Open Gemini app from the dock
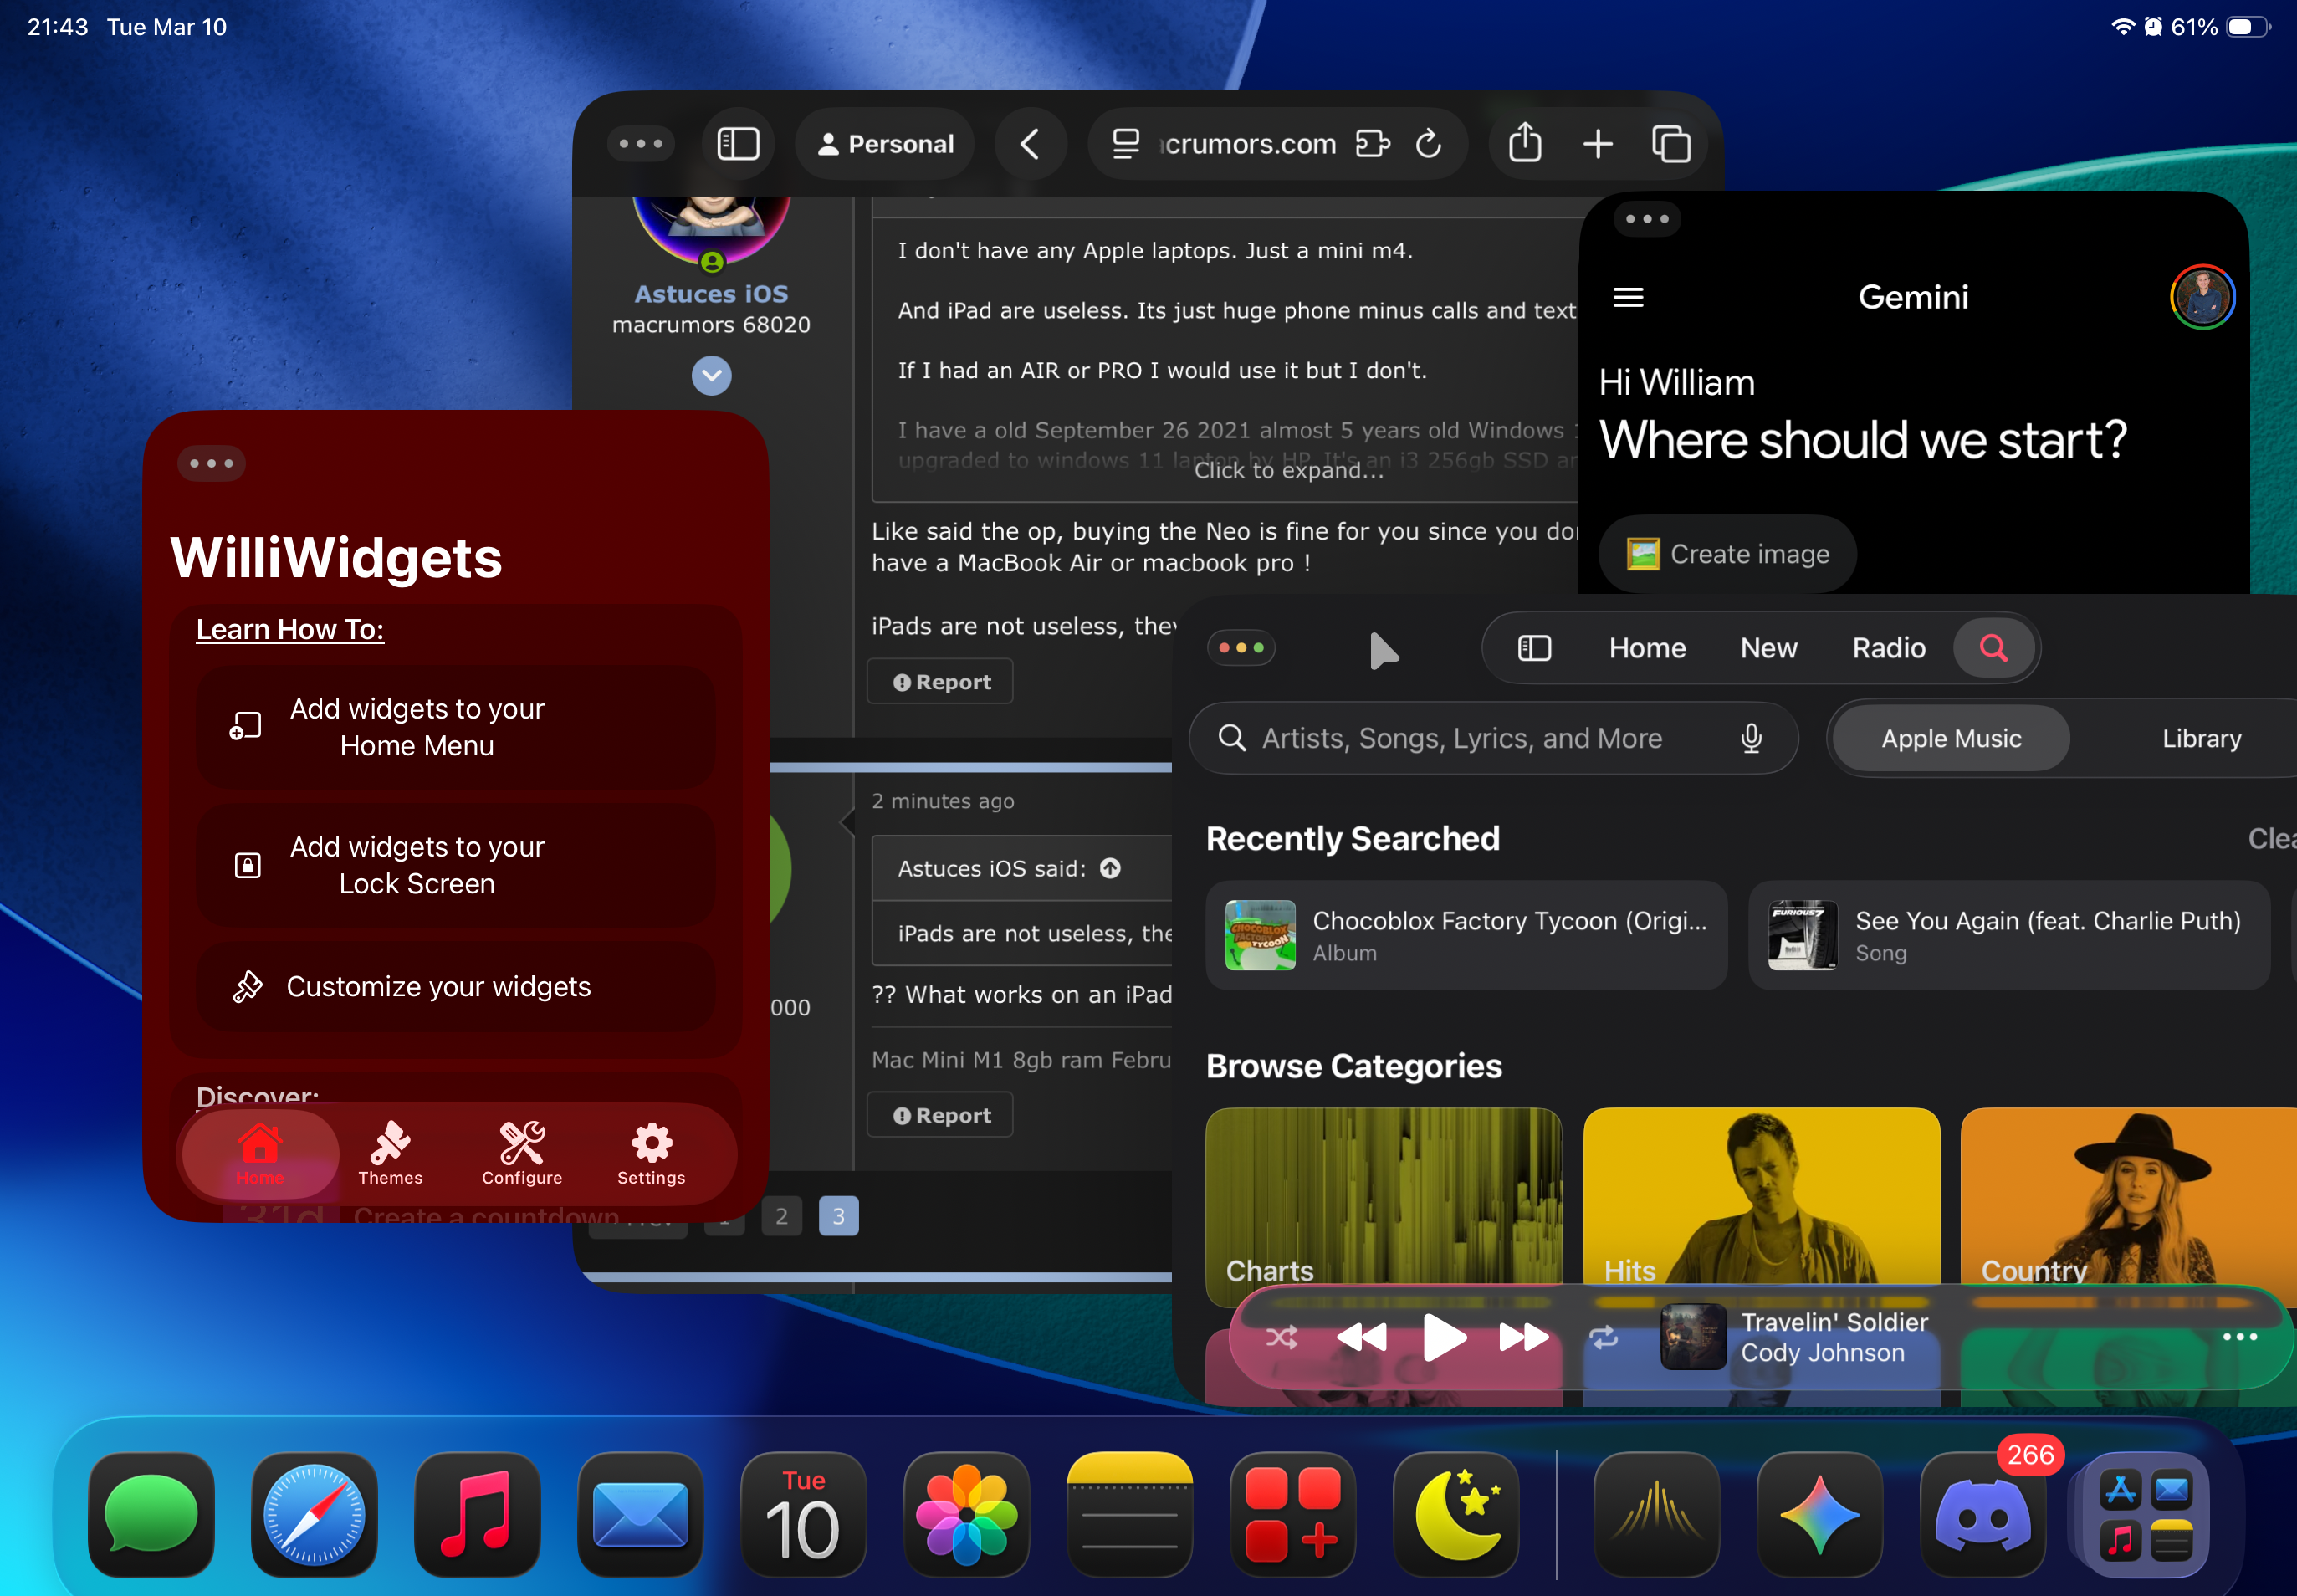 [1820, 1515]
